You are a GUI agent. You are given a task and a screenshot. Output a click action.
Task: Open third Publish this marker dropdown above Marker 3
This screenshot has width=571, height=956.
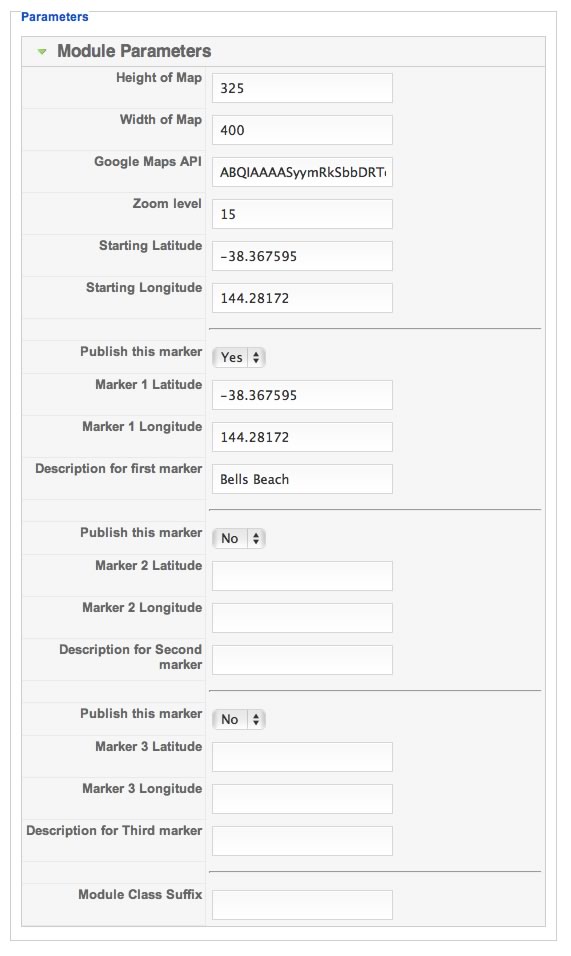click(x=239, y=719)
